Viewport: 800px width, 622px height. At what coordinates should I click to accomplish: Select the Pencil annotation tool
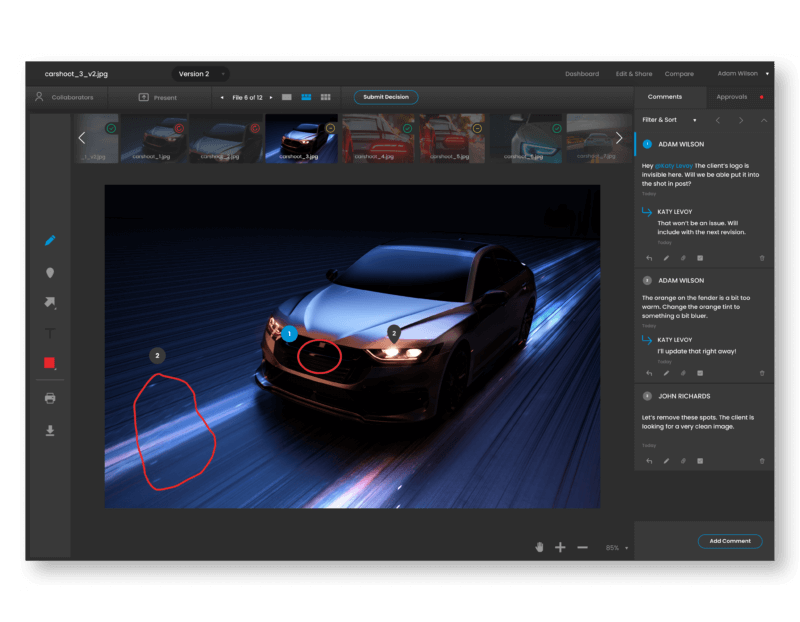tap(48, 240)
